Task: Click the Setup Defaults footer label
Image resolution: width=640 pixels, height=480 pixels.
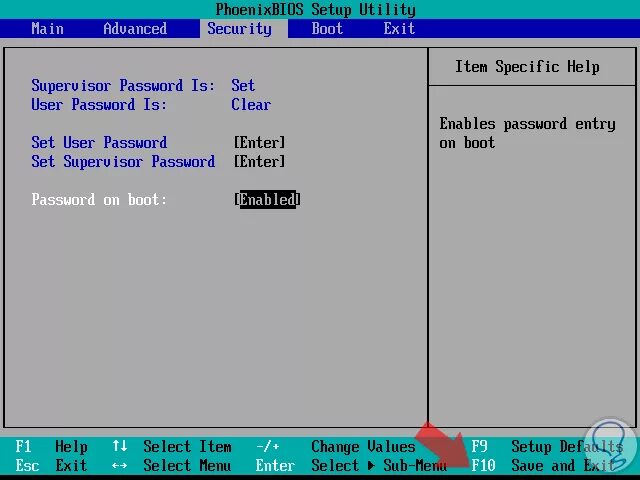Action: click(x=567, y=447)
